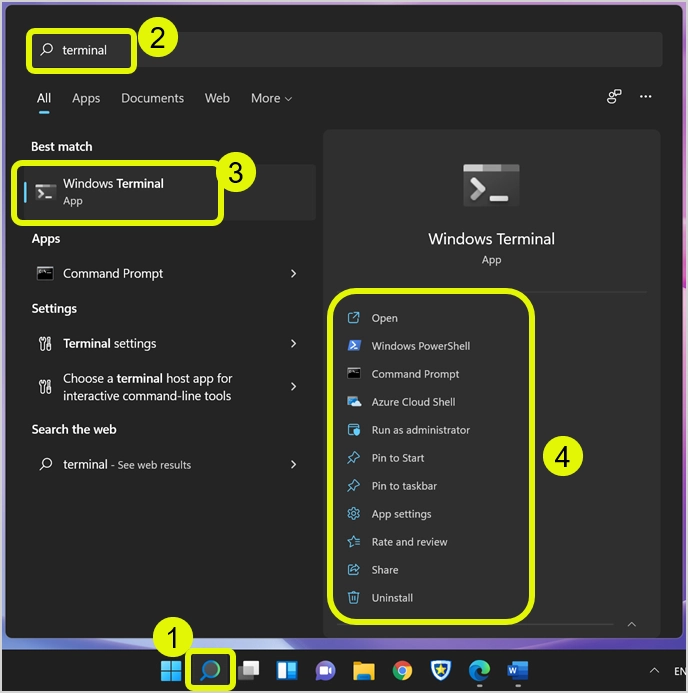688x693 pixels.
Task: Open File Explorer from the taskbar
Action: click(x=364, y=671)
